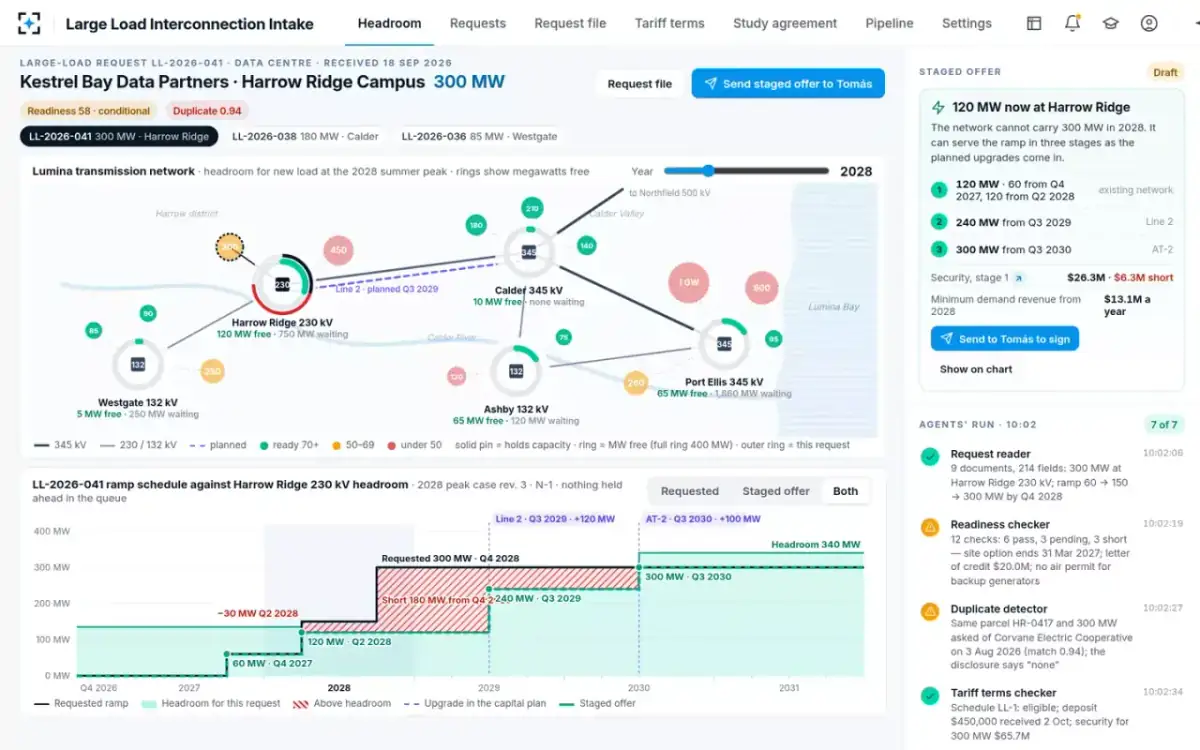This screenshot has height=750, width=1200.
Task: Open security stage 1 arrow link icon
Action: pyautogui.click(x=1019, y=278)
